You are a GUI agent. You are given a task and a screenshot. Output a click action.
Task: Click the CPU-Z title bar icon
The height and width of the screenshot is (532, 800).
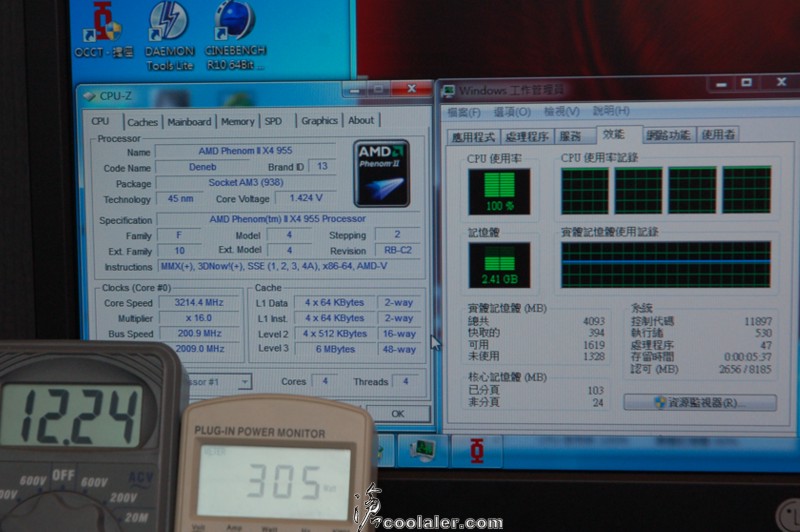[89, 96]
